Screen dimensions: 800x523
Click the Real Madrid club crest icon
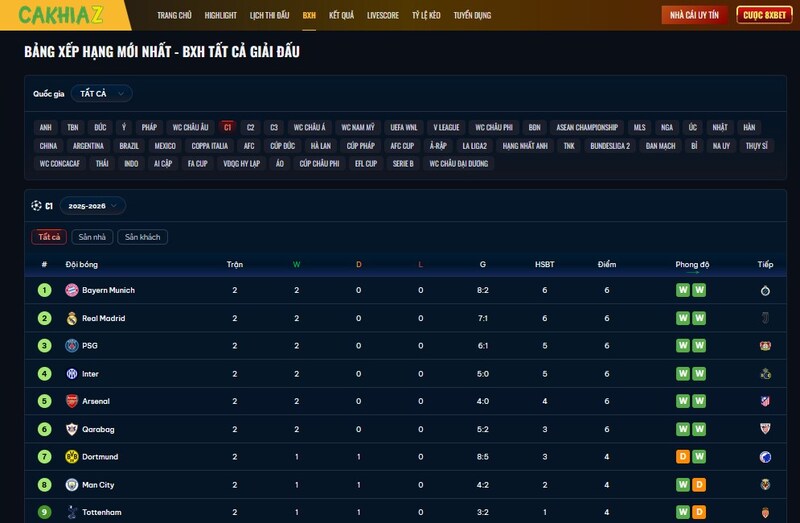click(x=72, y=318)
